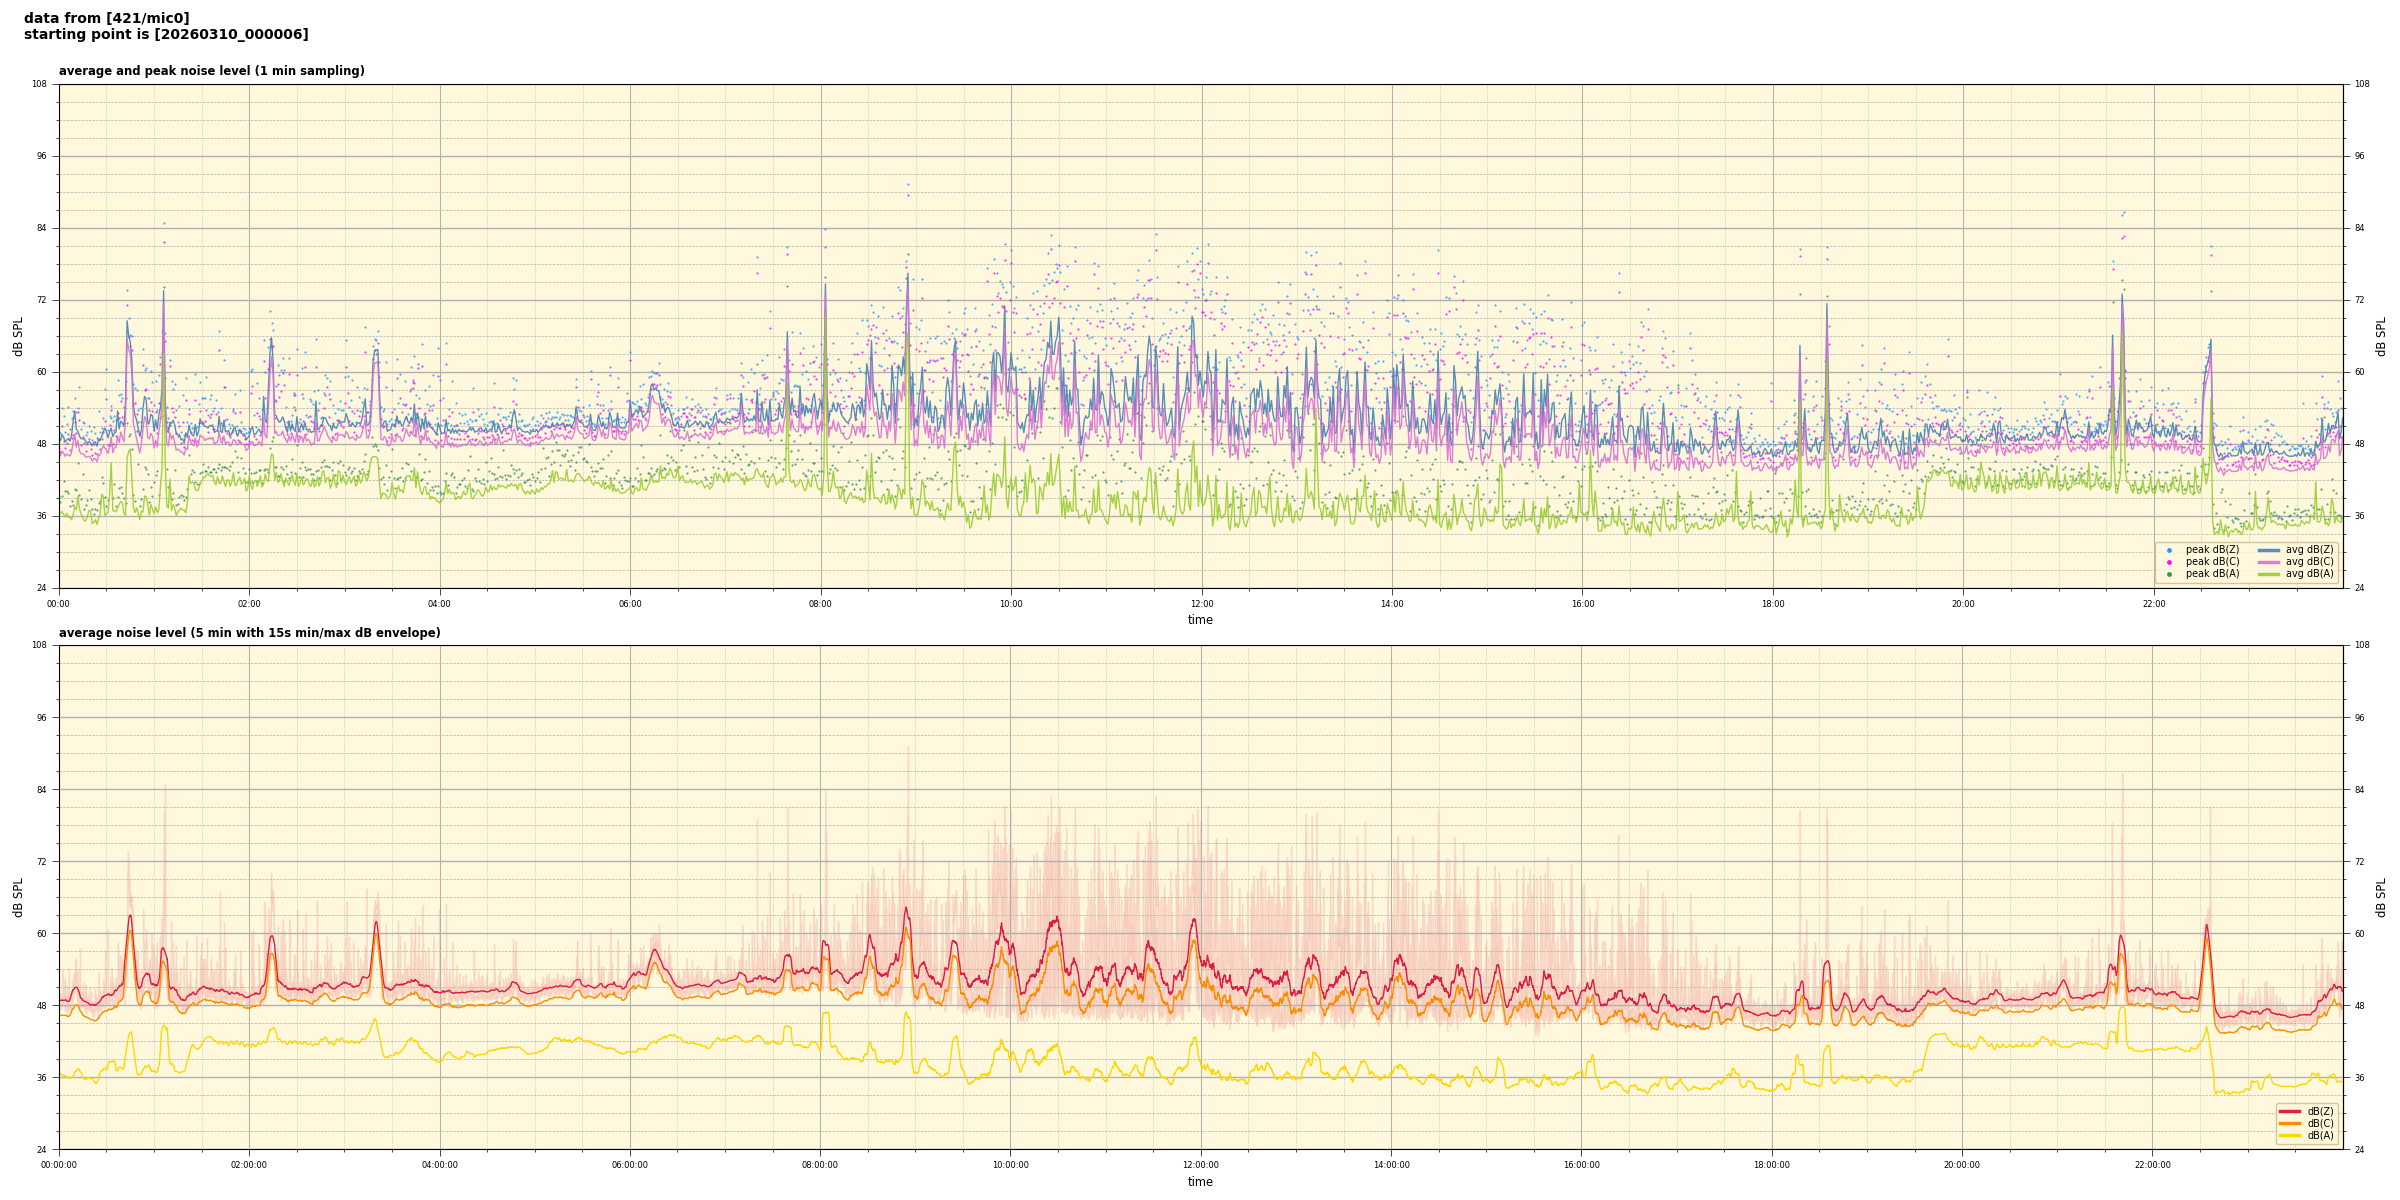Click the 'average noise level (5 min' chart title
The width and height of the screenshot is (2400, 1200).
click(x=249, y=633)
